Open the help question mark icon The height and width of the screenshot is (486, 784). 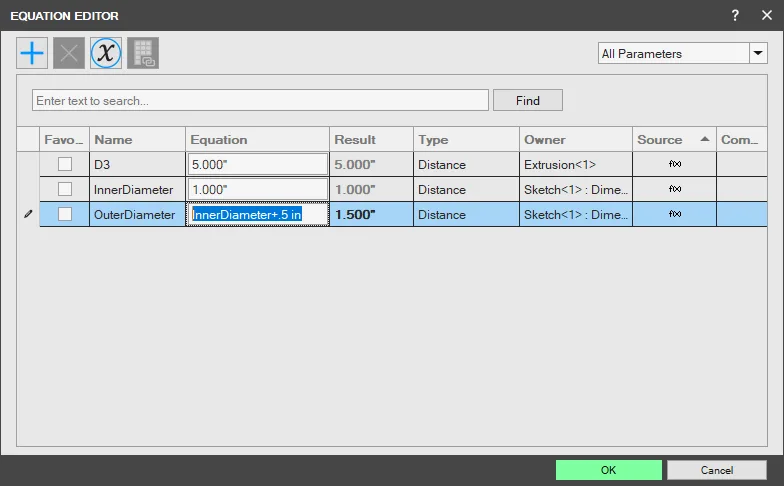(735, 16)
